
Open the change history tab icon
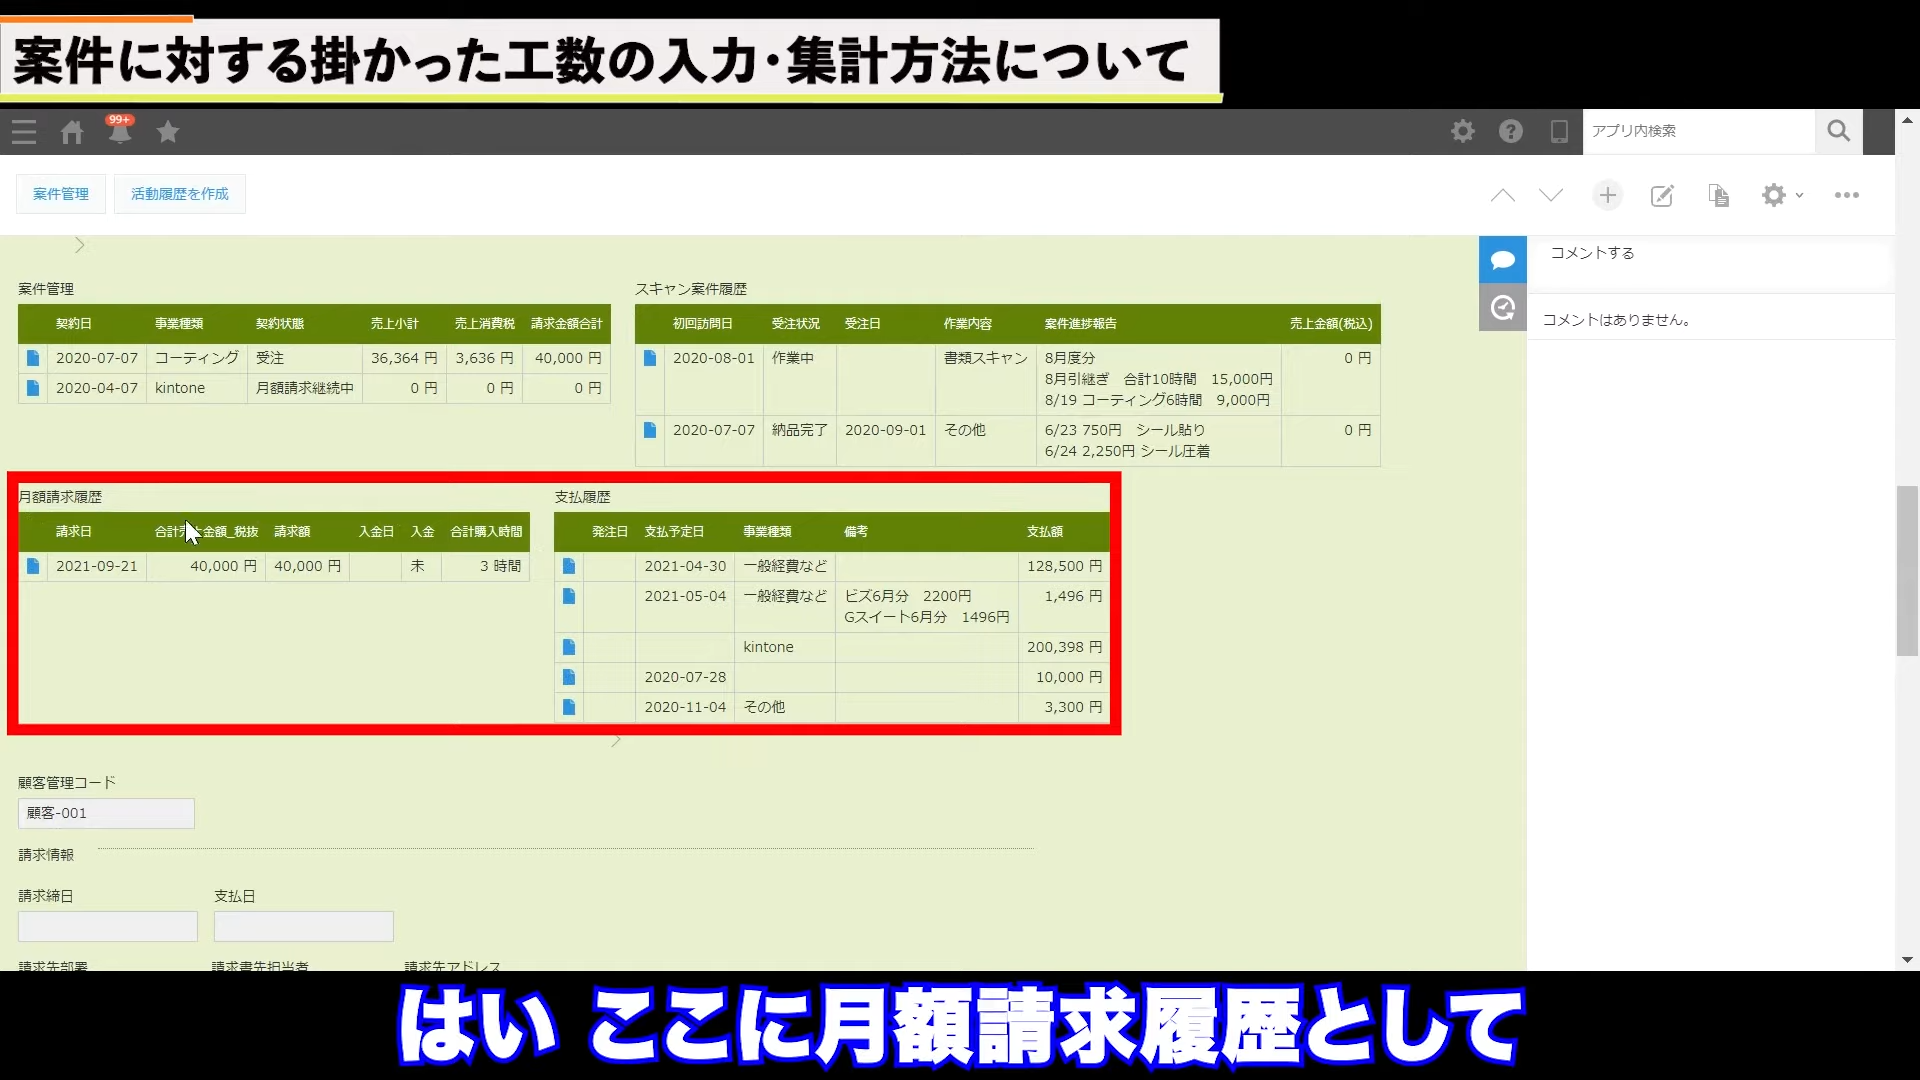coord(1502,307)
